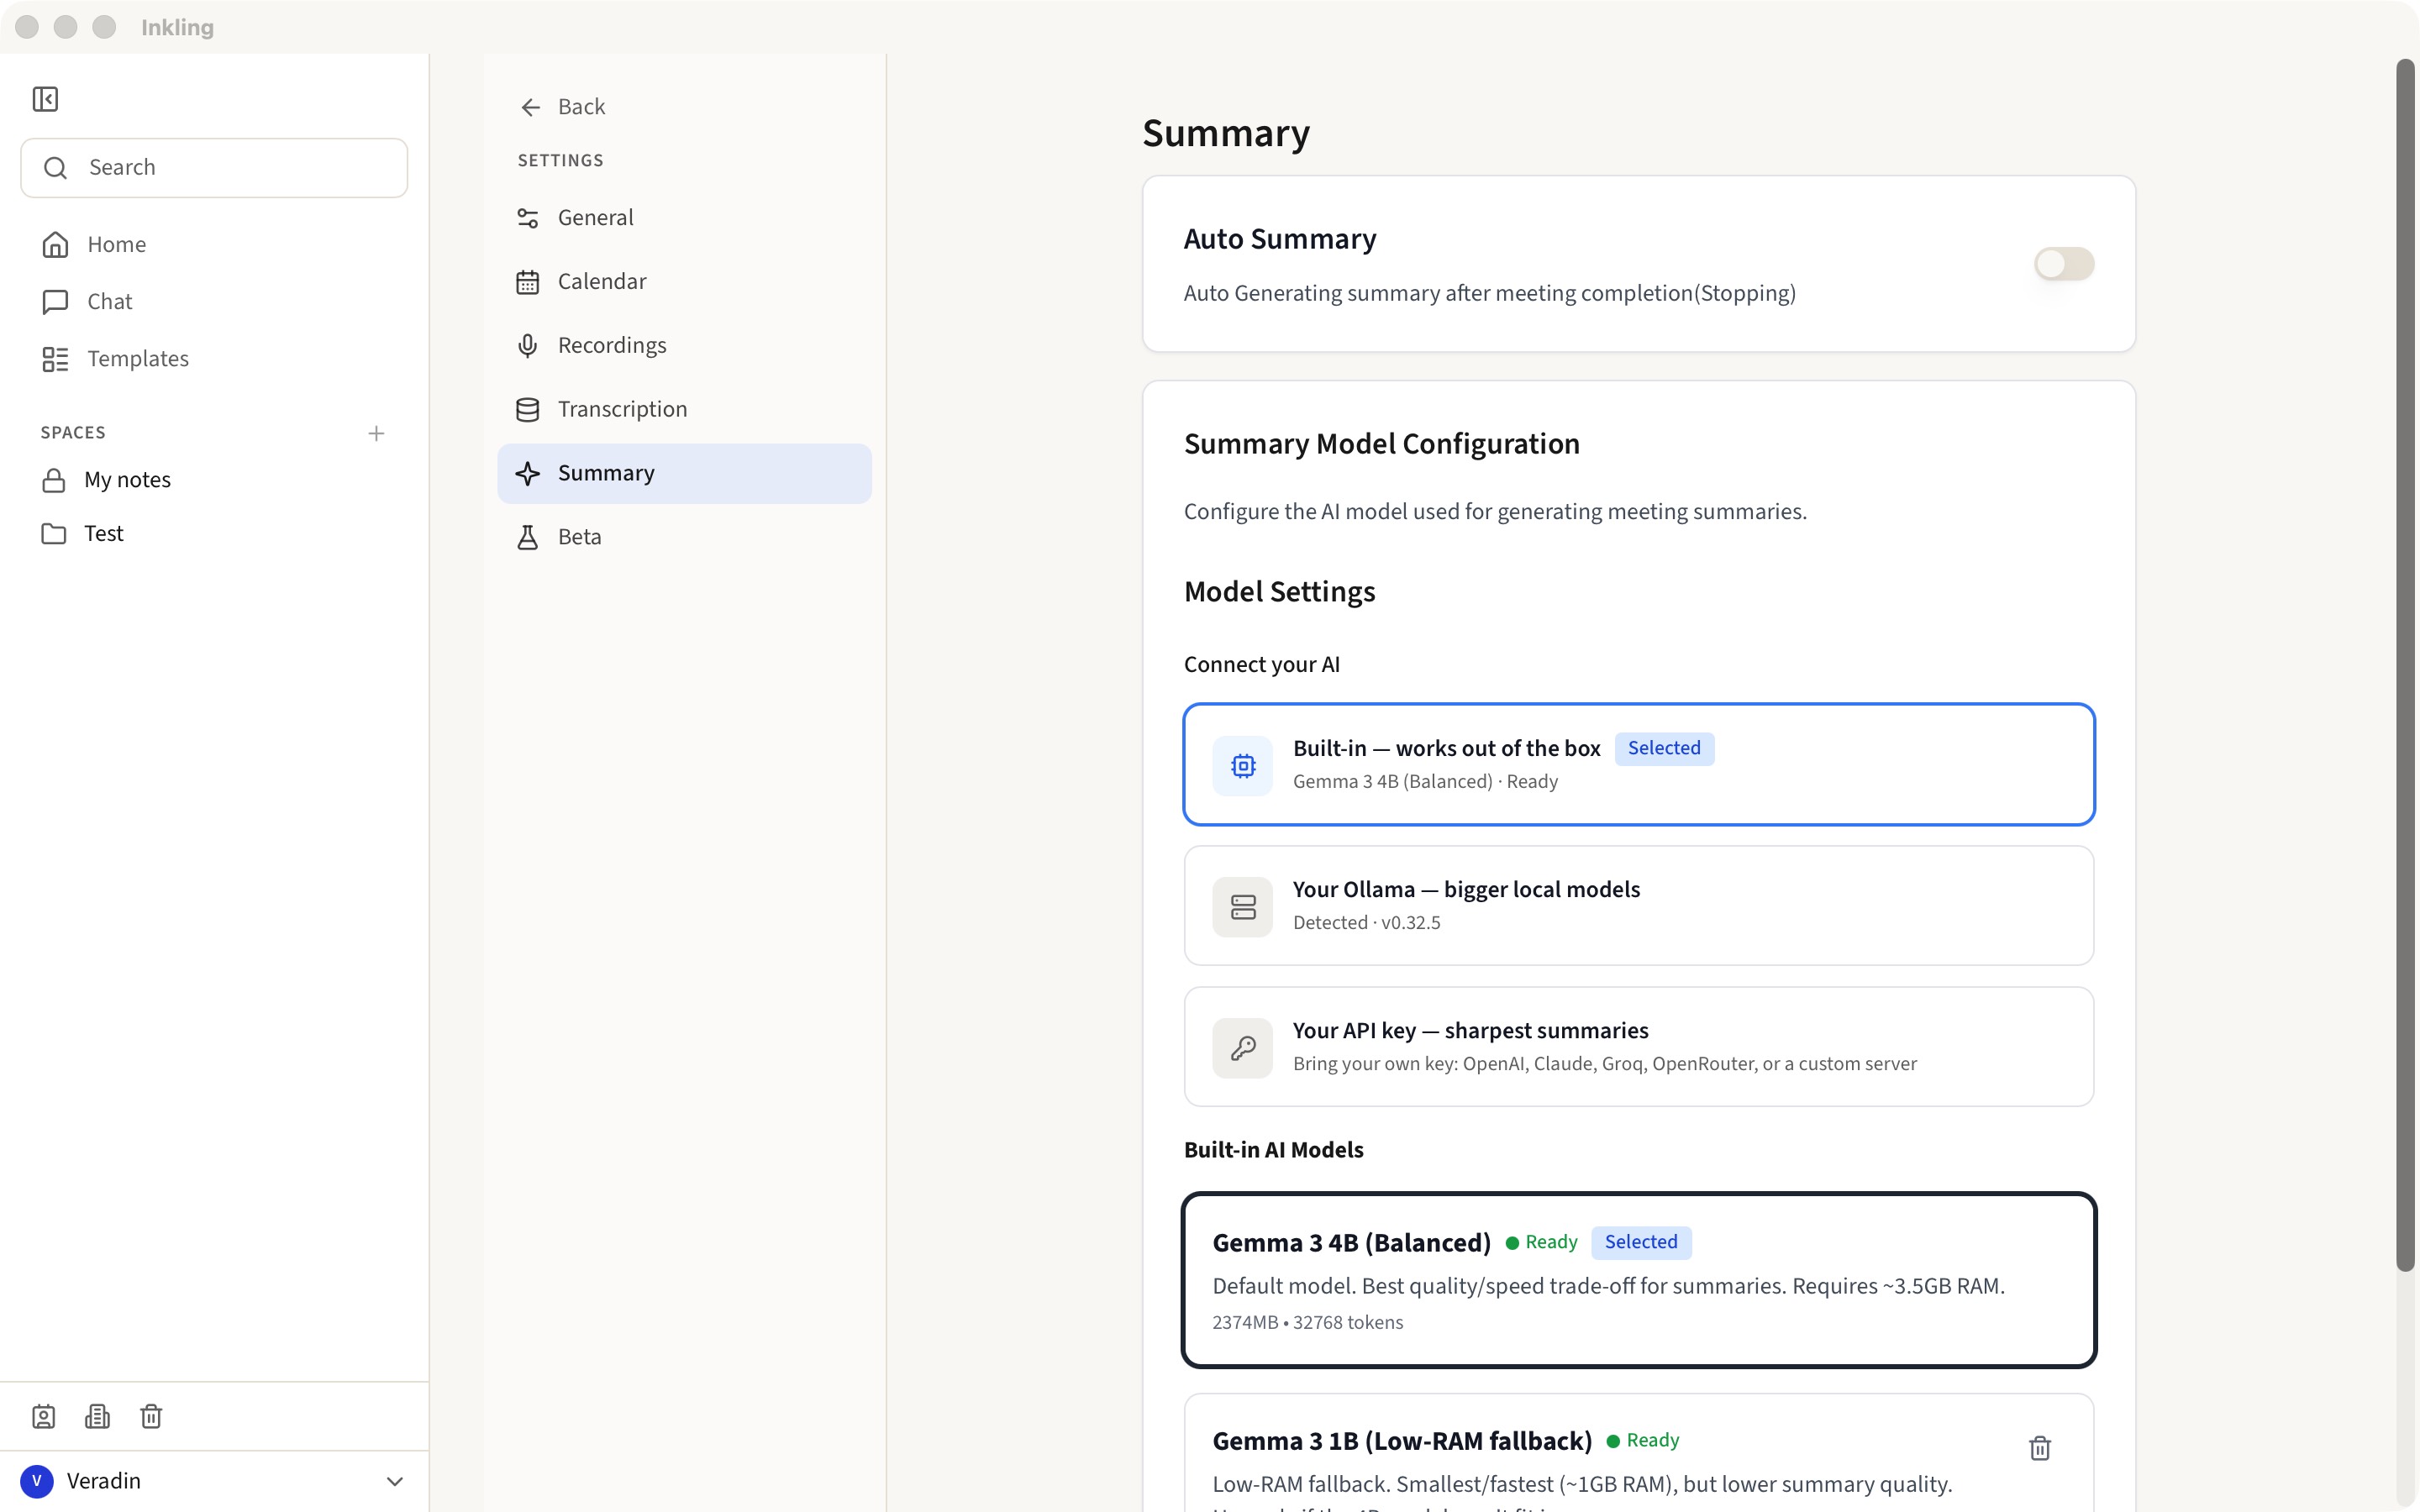2420x1512 pixels.
Task: Click the server icon of the Ollama option
Action: [x=1243, y=907]
